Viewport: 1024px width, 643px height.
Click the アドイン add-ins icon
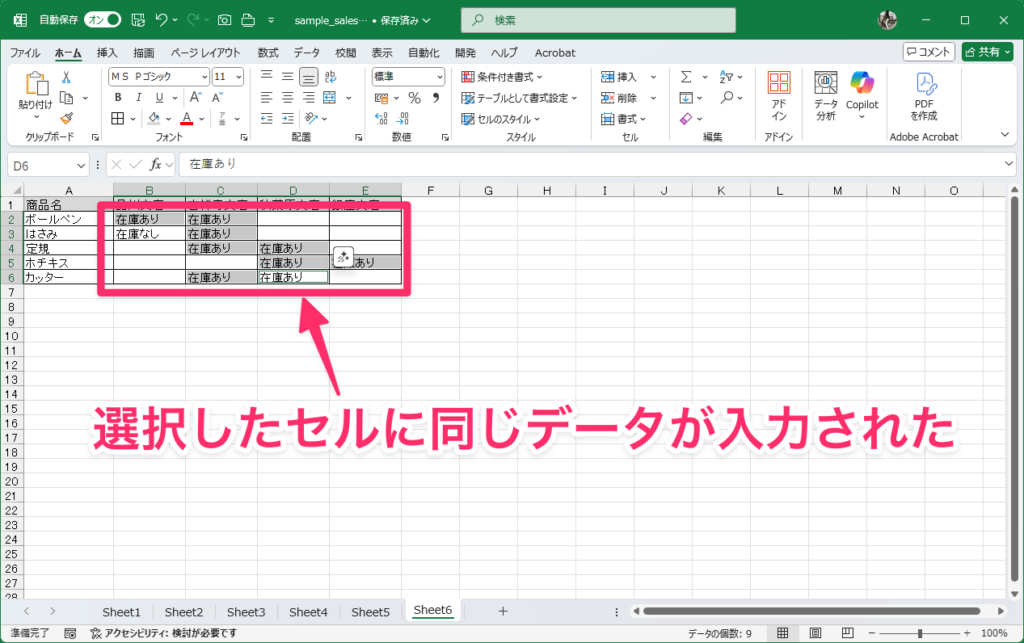coord(779,95)
